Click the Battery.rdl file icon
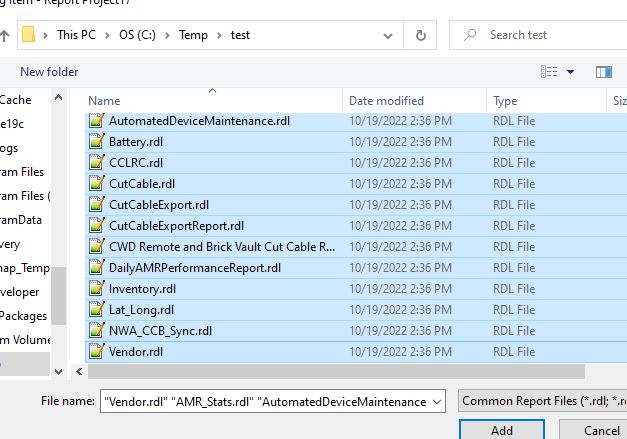The image size is (627, 439). pyautogui.click(x=96, y=142)
